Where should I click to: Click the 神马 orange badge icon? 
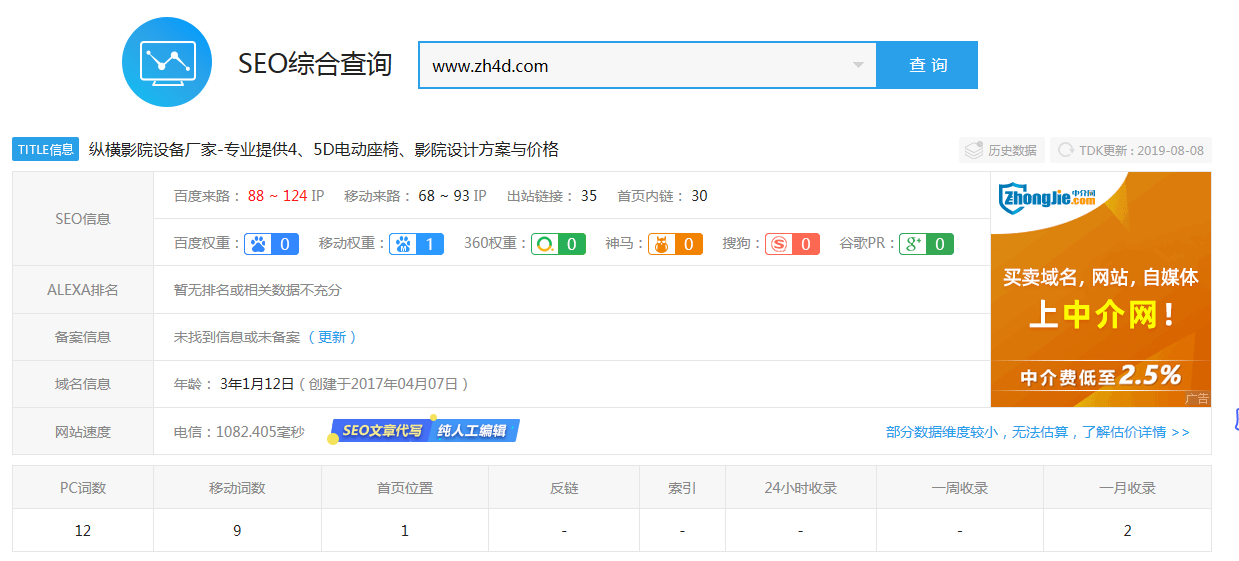click(x=675, y=243)
